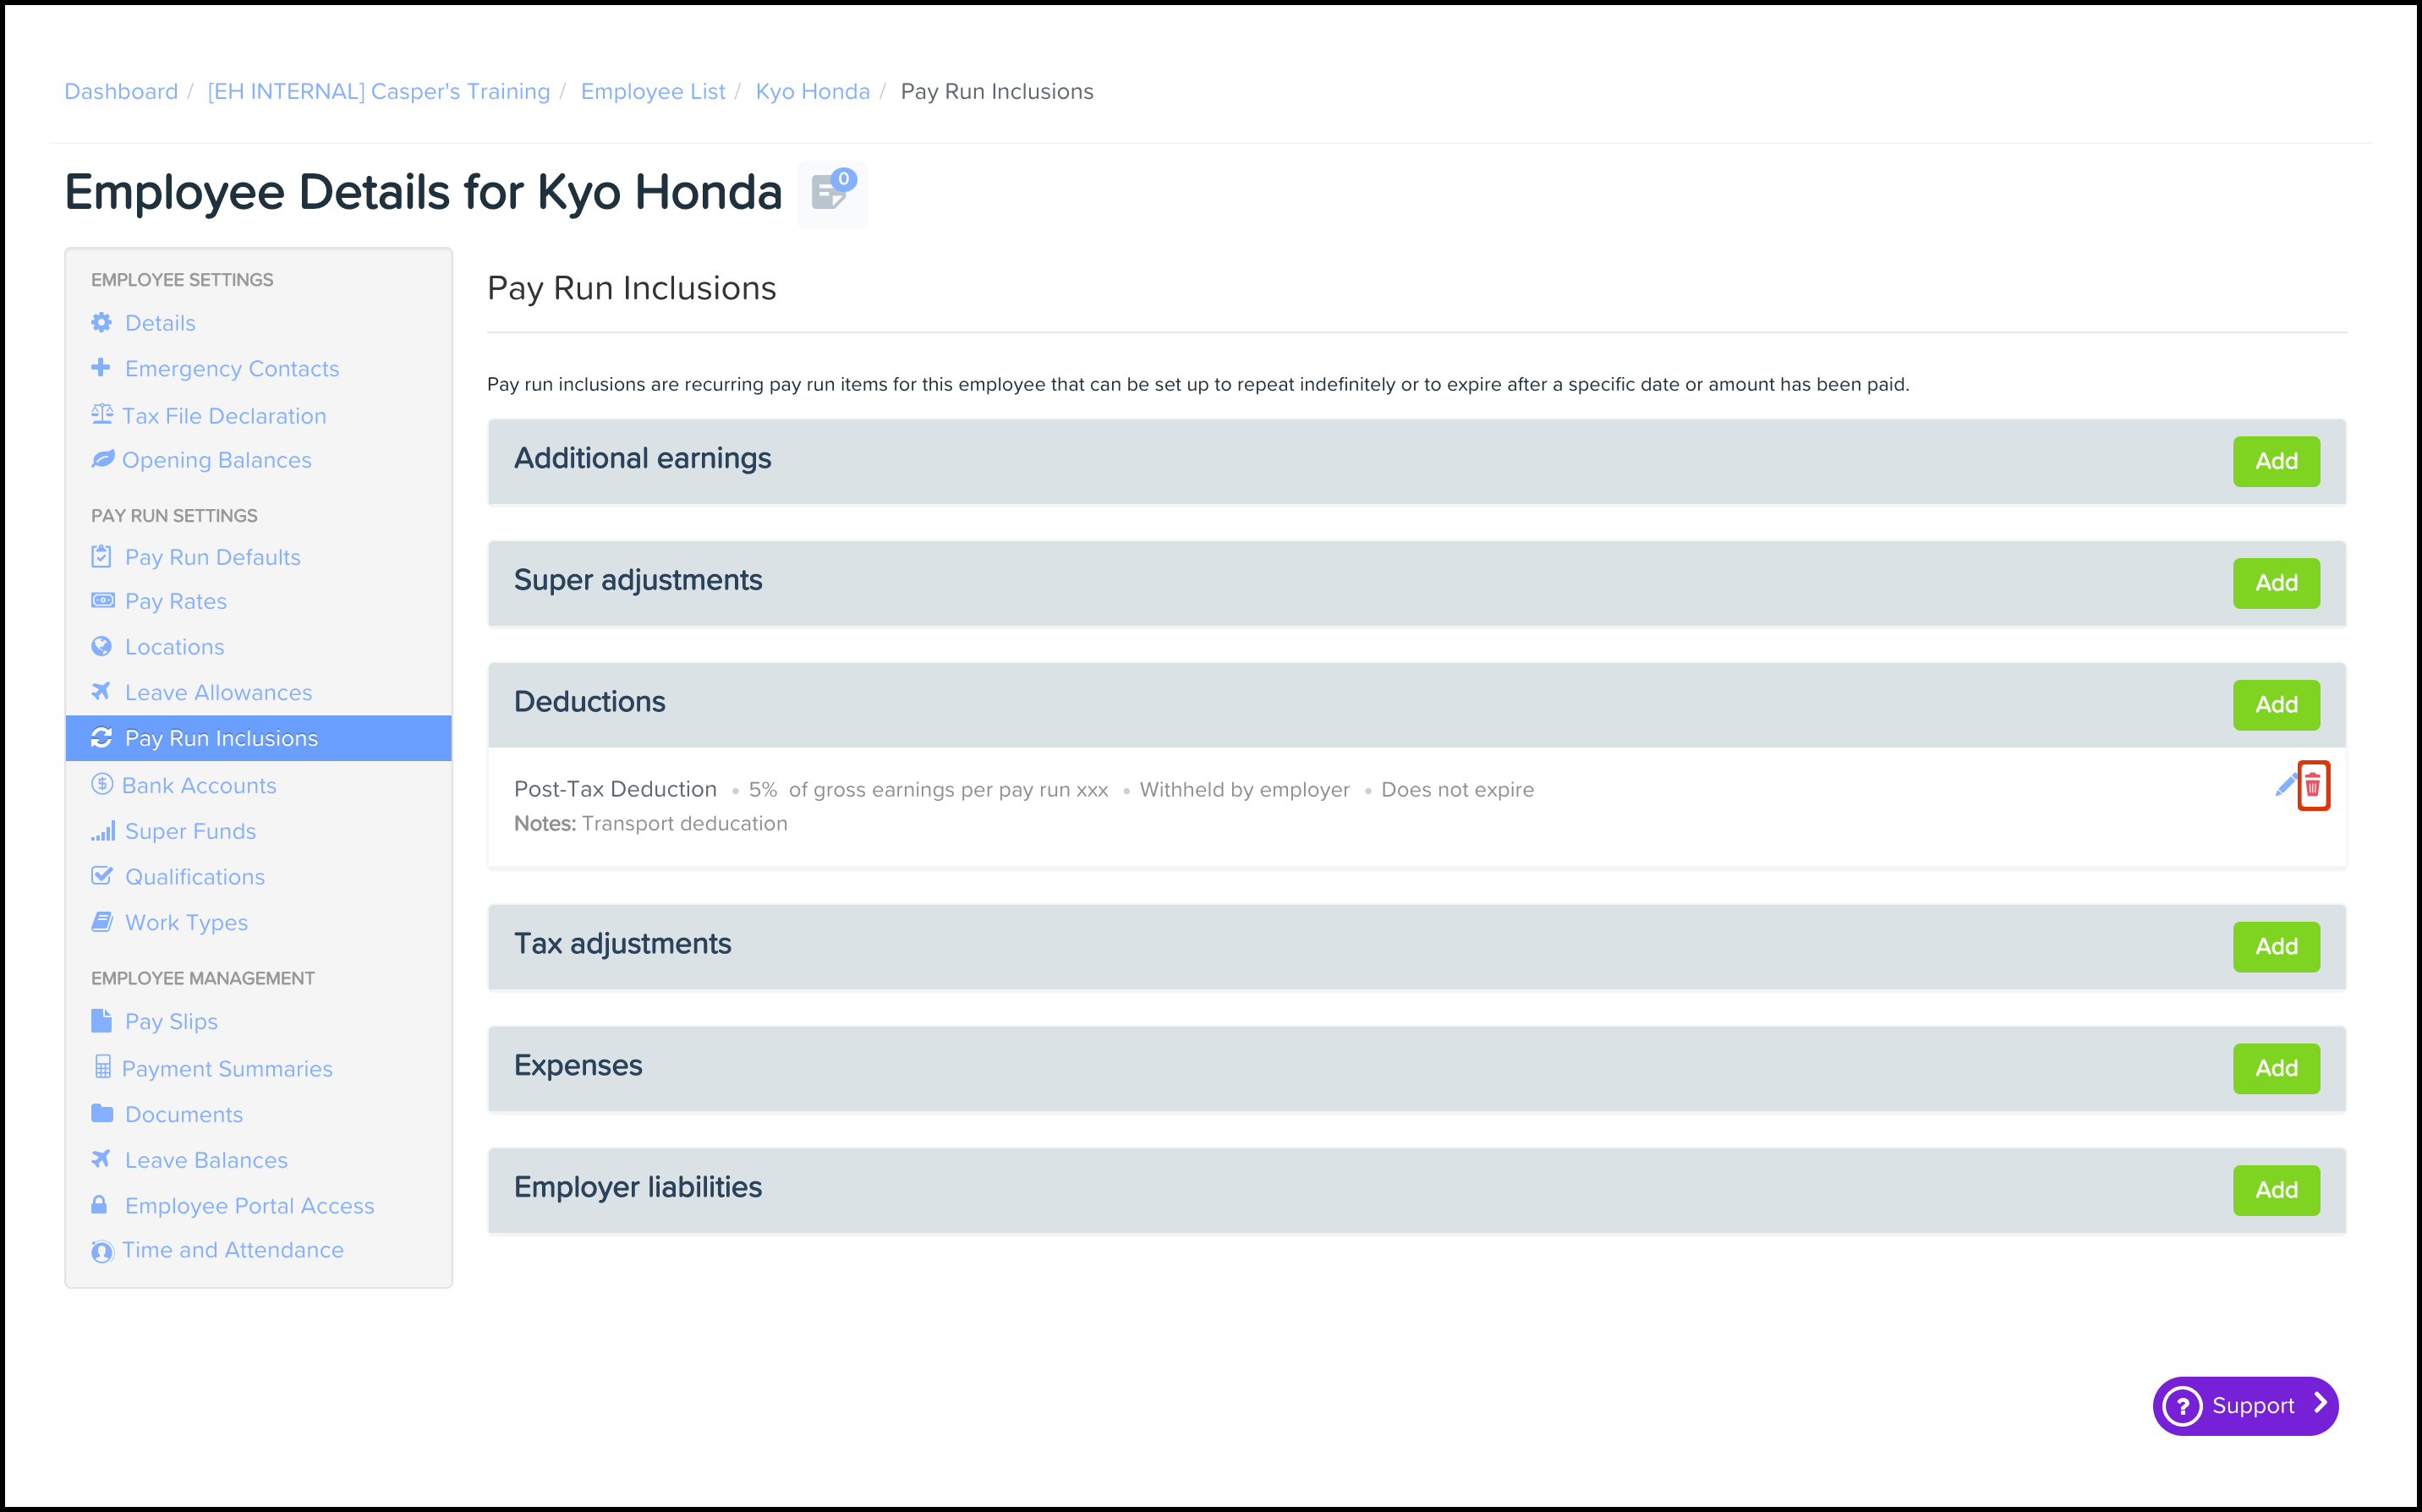The width and height of the screenshot is (2422, 1512).
Task: Go to the Tax File Declaration page
Action: click(x=224, y=416)
